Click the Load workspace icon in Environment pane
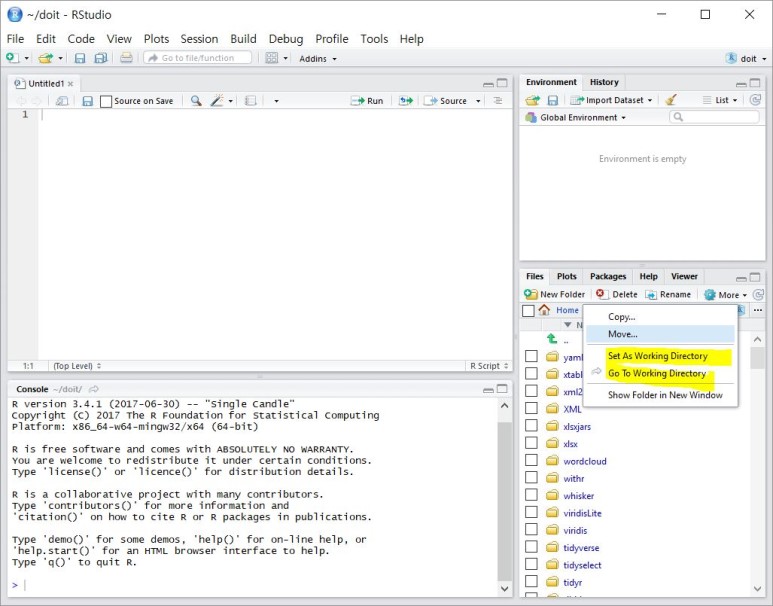Screen dimensions: 773x606 532,100
